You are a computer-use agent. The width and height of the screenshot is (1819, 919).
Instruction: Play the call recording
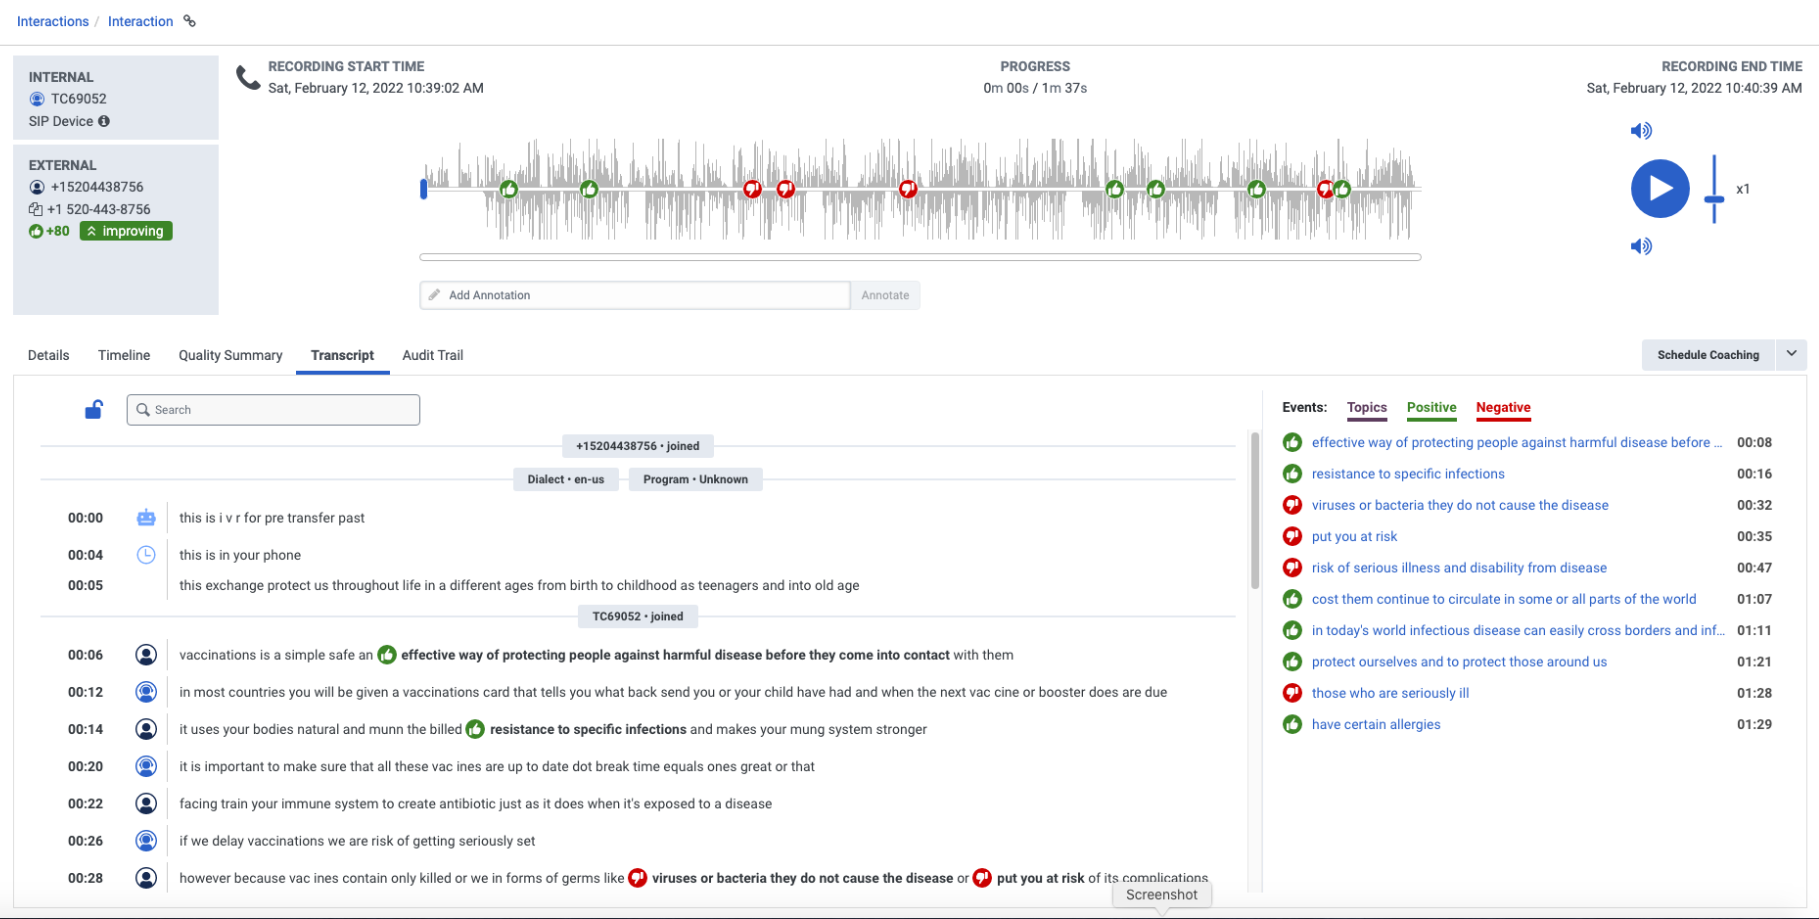click(1659, 188)
